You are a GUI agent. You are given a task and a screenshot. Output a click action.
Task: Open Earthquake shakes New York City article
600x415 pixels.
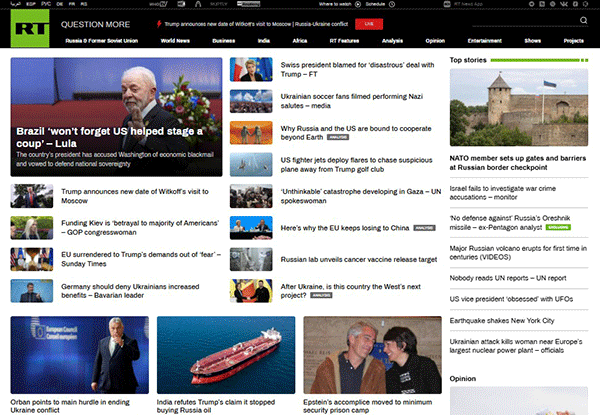click(502, 321)
